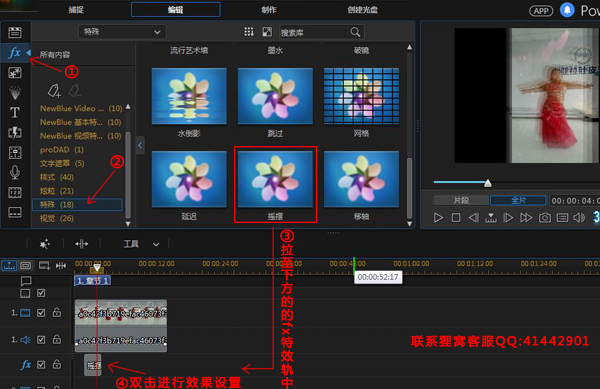Take a preview snapshot with camera icon
The width and height of the screenshot is (600, 389).
point(545,218)
